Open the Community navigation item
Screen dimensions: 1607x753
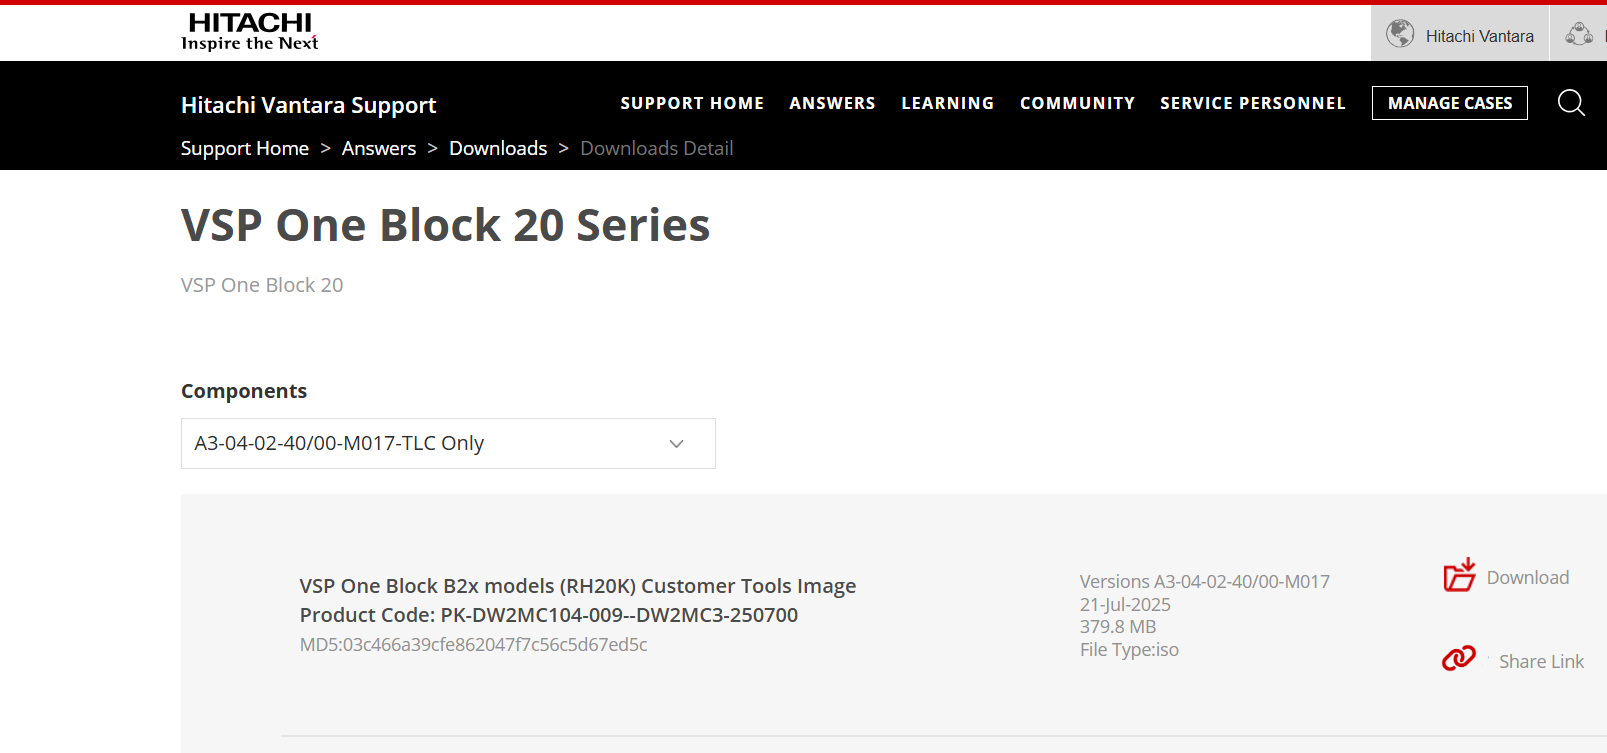(1077, 103)
